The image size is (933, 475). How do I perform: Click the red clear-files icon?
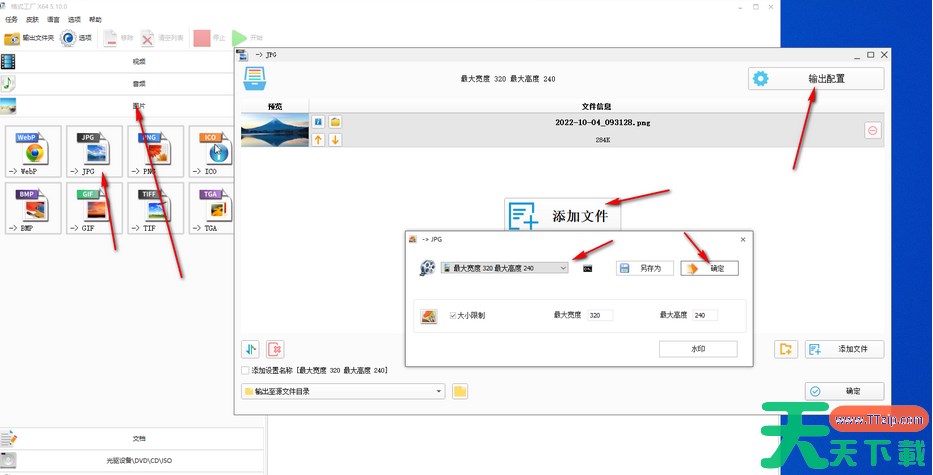pos(275,349)
